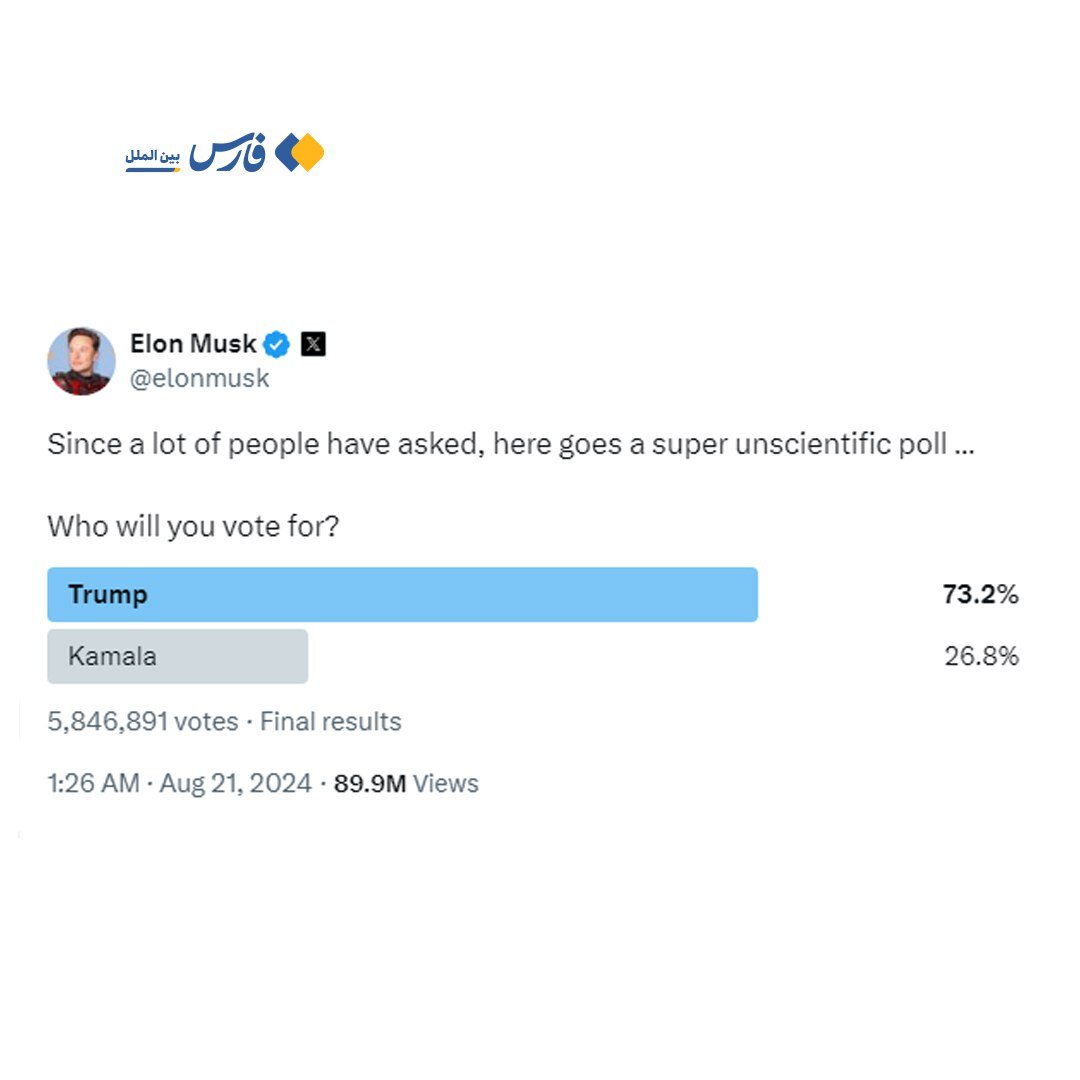Open the 89.9M Views analytics
1080x1080 pixels.
tap(406, 784)
